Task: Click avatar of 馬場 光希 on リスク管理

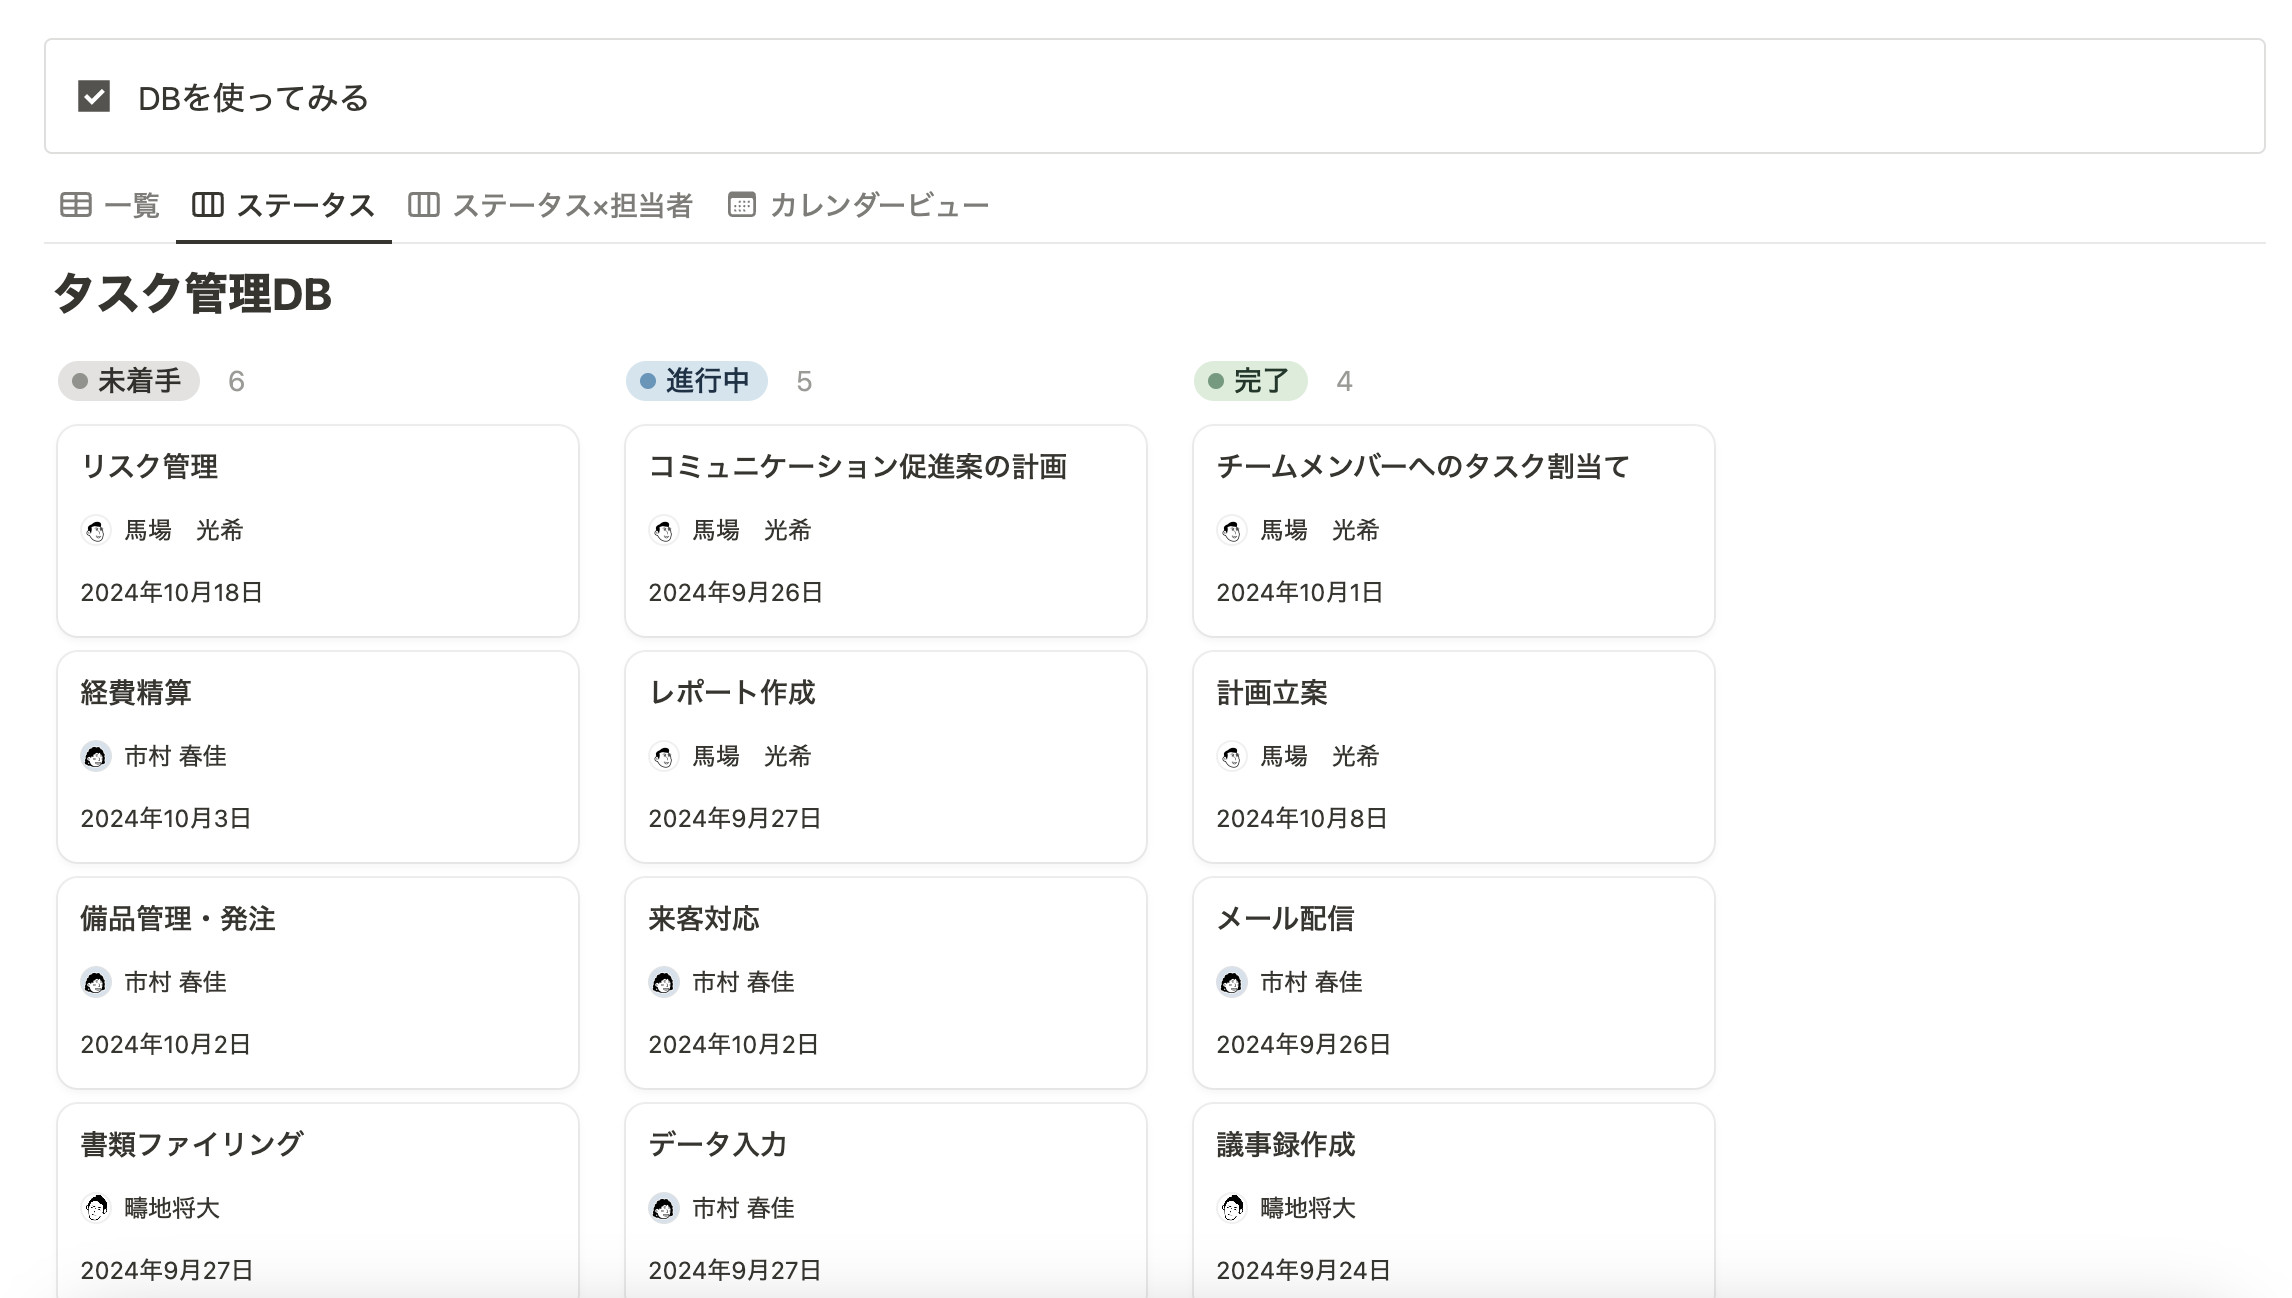Action: pos(96,530)
